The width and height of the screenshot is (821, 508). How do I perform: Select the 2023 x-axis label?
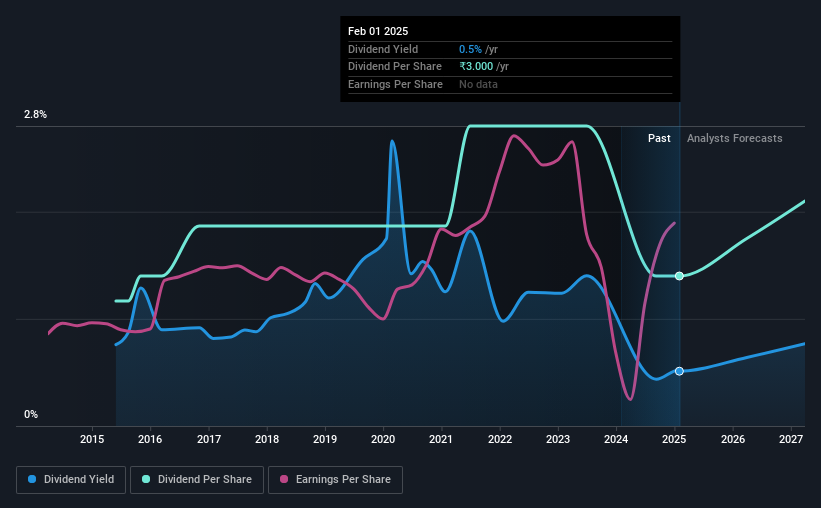pyautogui.click(x=558, y=439)
